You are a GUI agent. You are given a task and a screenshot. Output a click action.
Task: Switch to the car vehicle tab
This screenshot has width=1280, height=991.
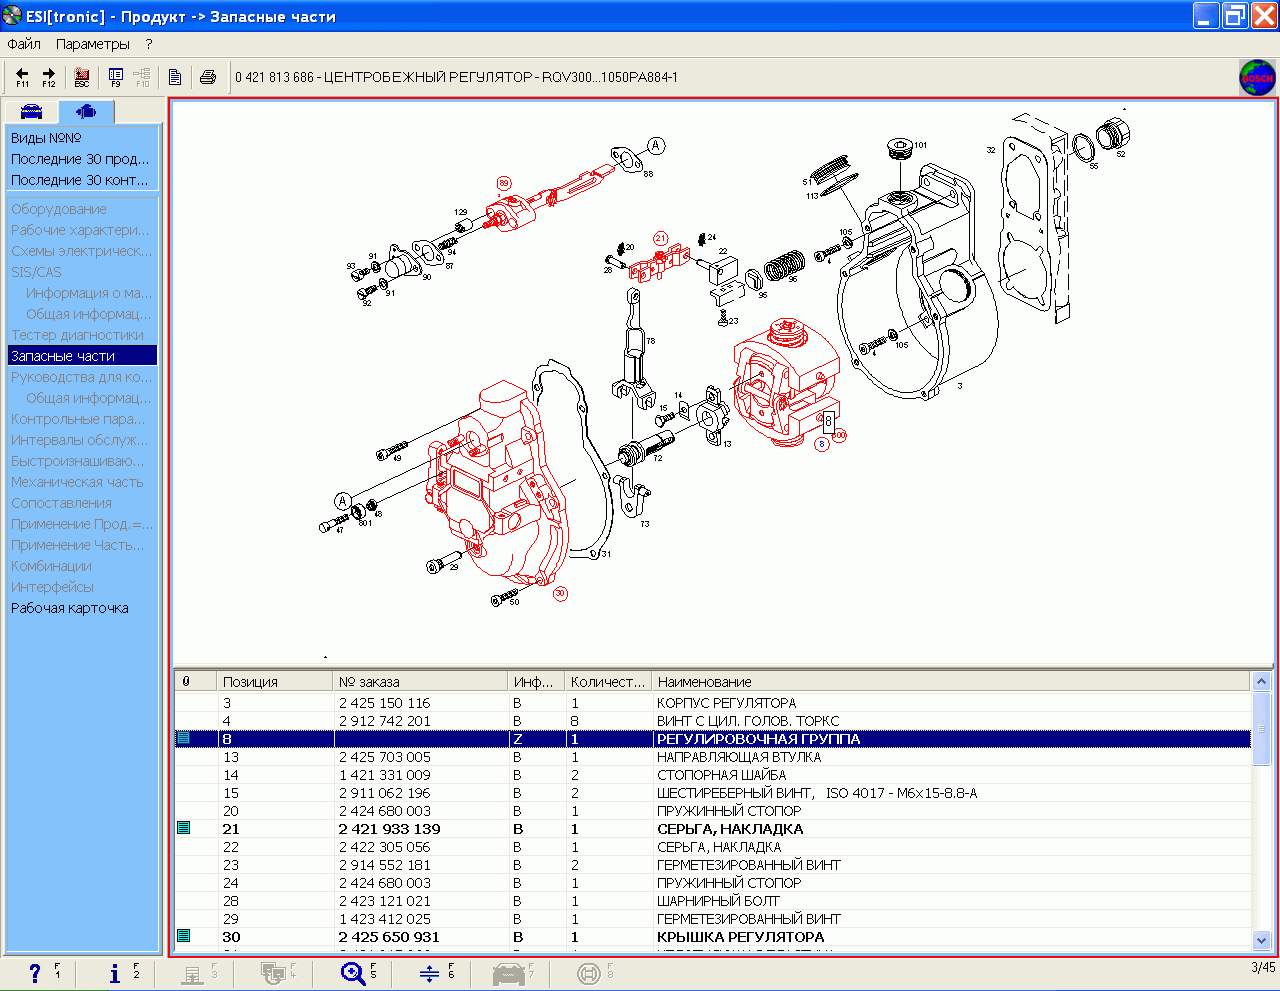(x=32, y=111)
